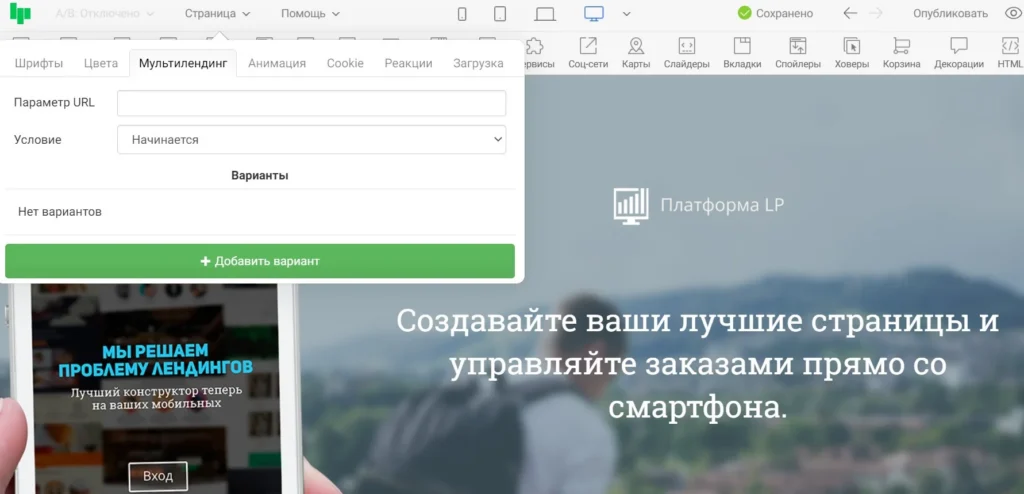Focus the Параметр URL input field

coord(312,103)
